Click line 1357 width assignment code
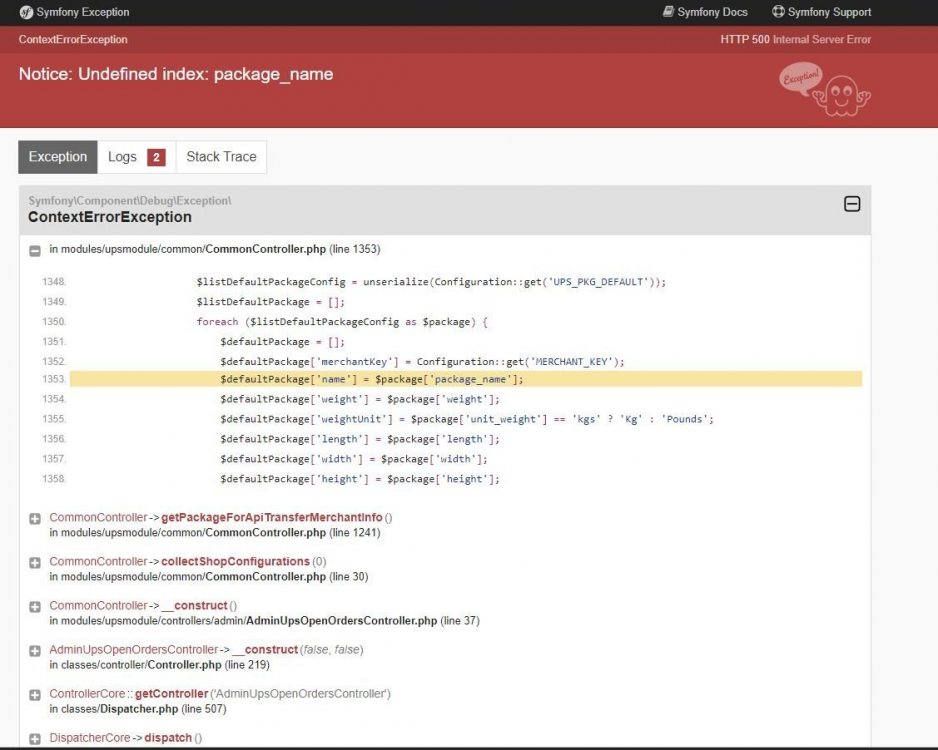Viewport: 938px width, 750px height. coord(354,459)
